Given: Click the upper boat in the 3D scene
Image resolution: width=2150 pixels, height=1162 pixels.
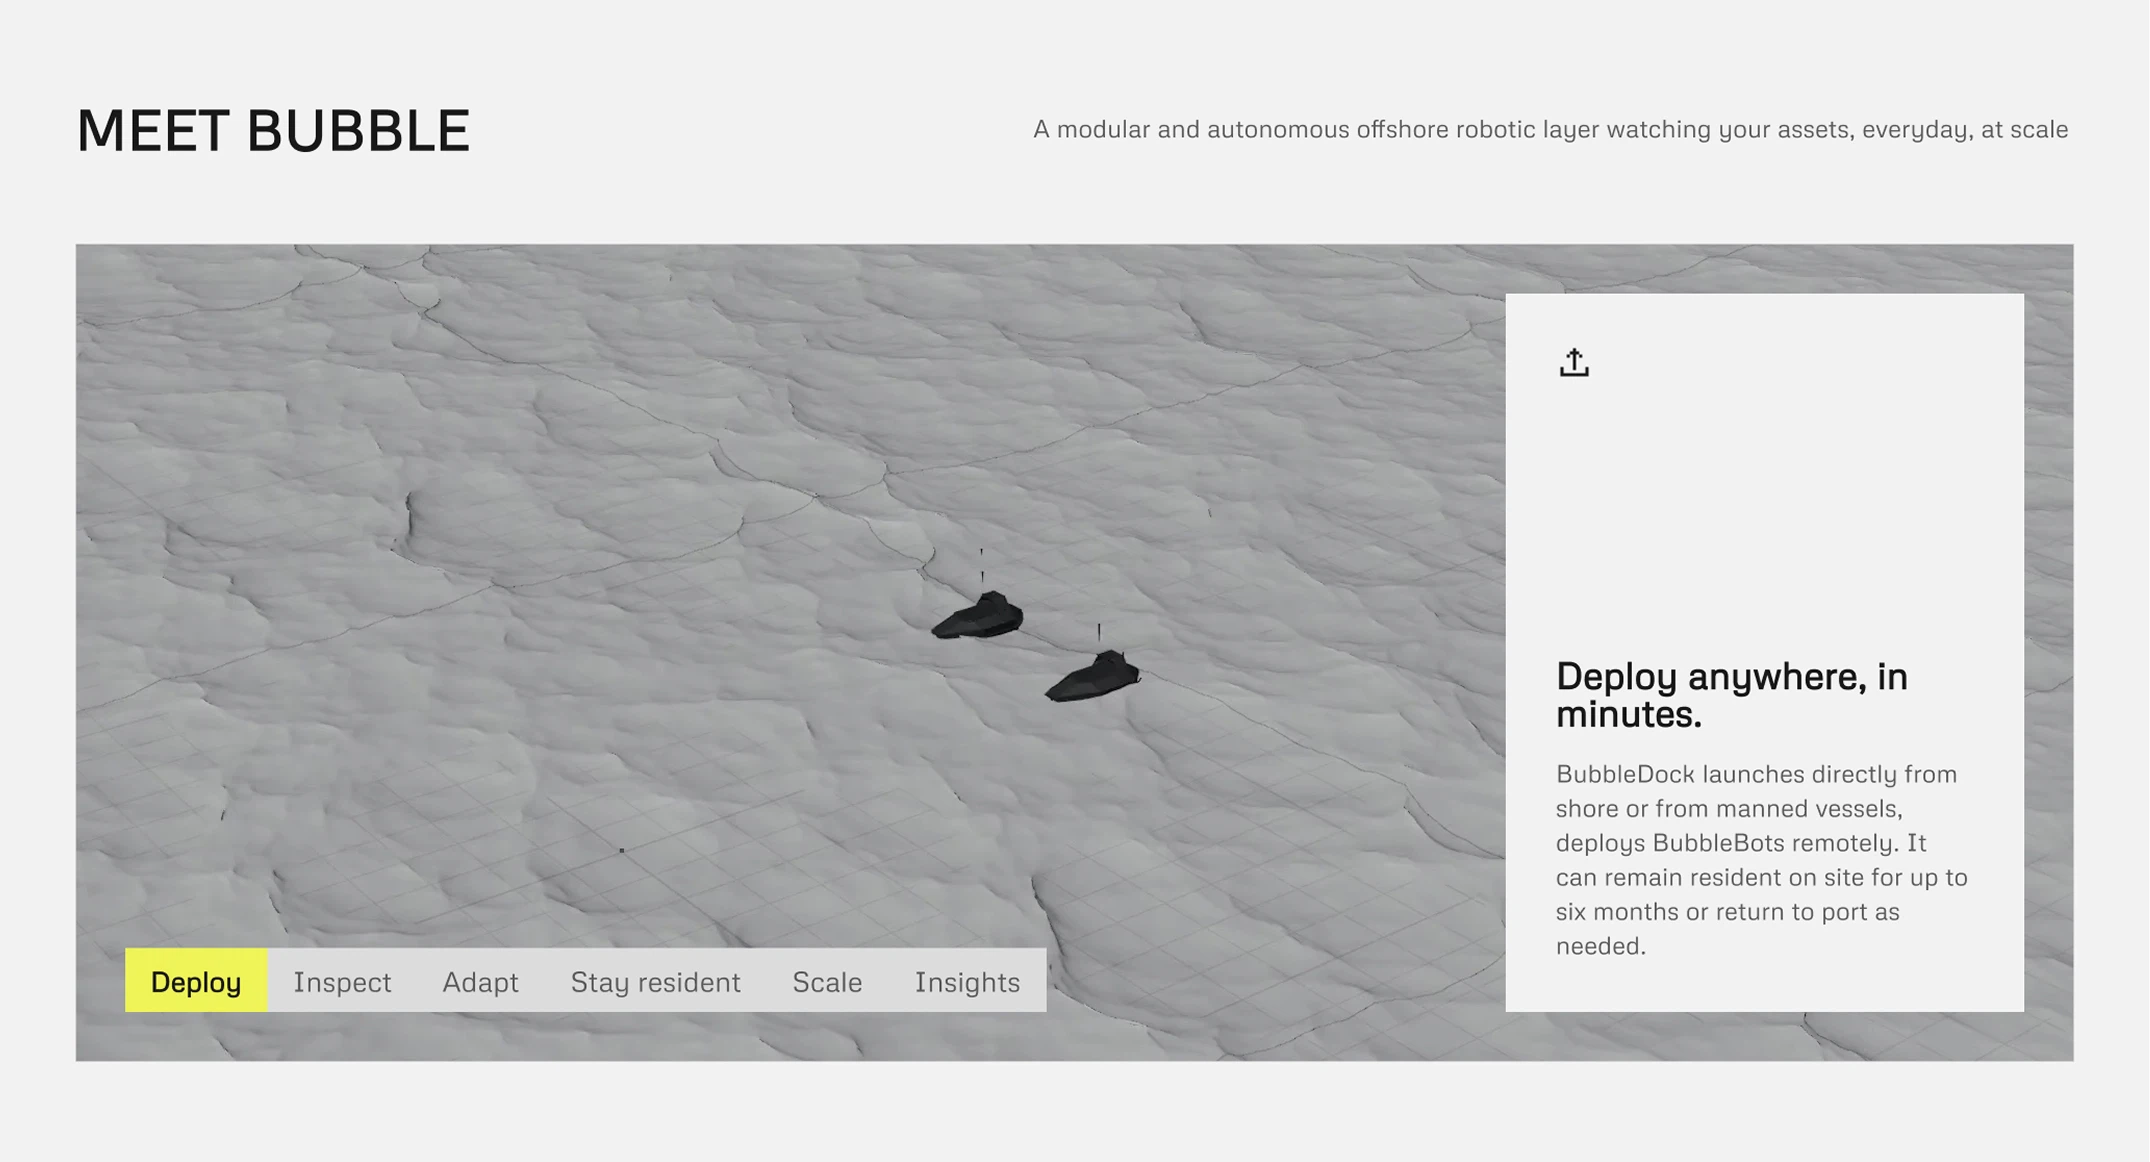Looking at the screenshot, I should click(978, 613).
